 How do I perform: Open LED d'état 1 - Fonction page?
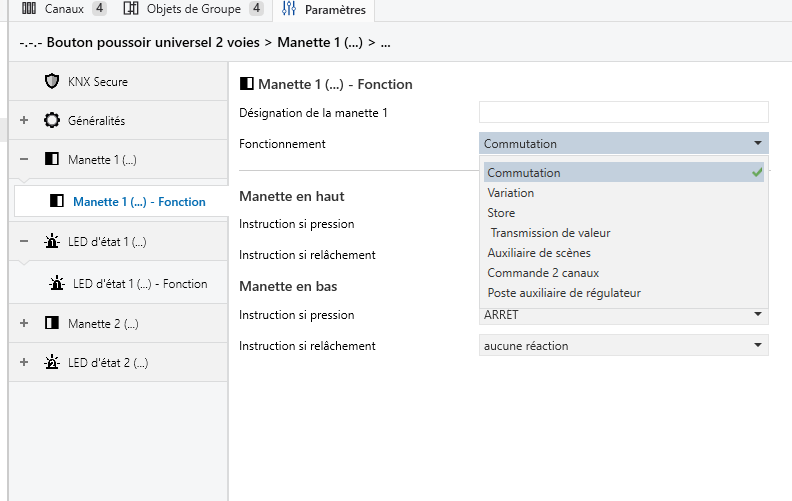coord(140,284)
